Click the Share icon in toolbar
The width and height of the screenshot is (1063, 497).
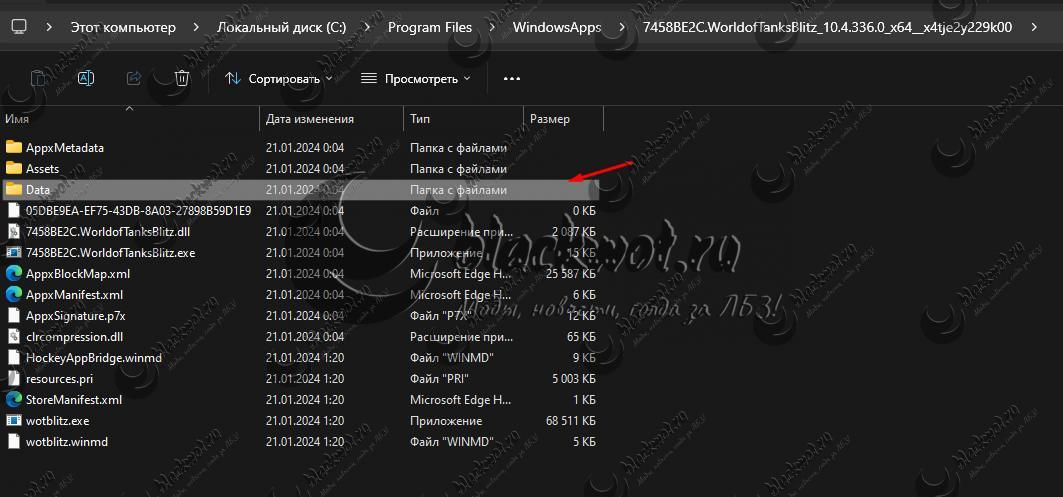(x=134, y=79)
